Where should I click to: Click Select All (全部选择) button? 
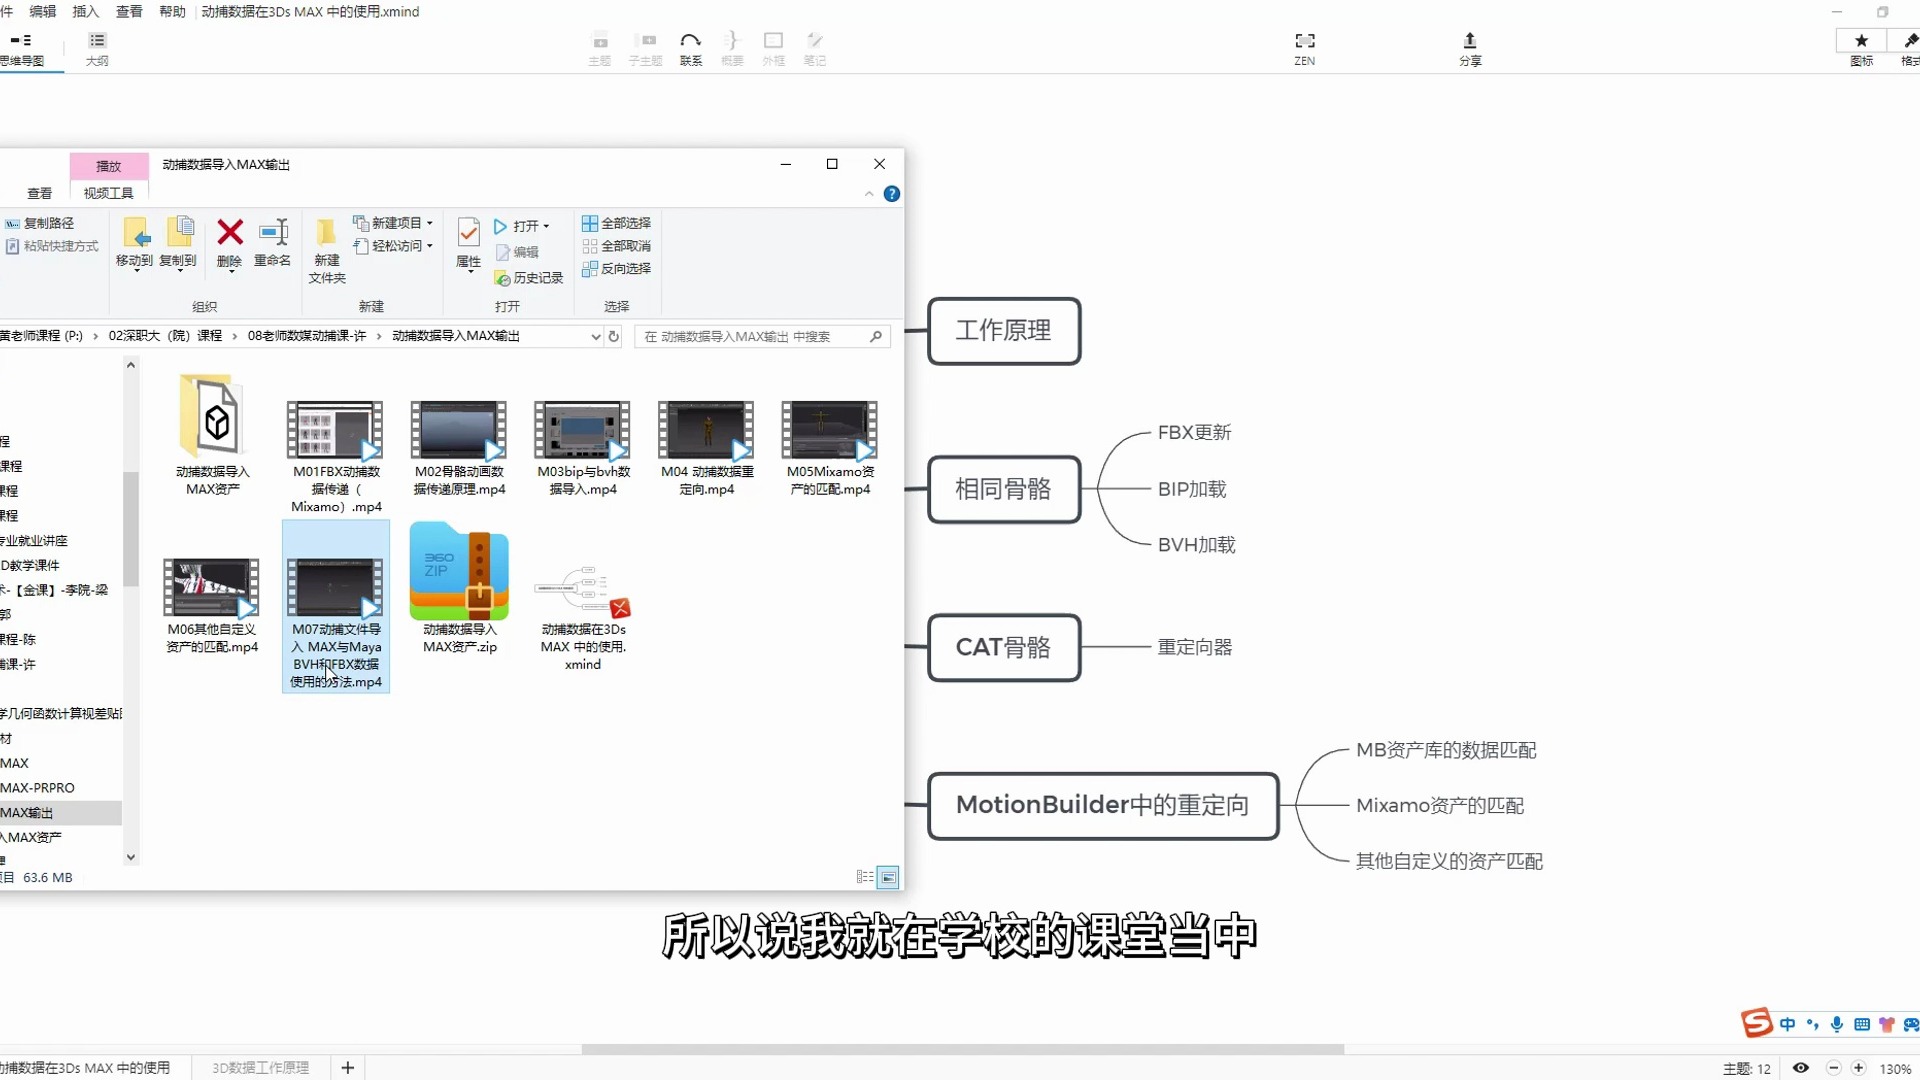(617, 223)
